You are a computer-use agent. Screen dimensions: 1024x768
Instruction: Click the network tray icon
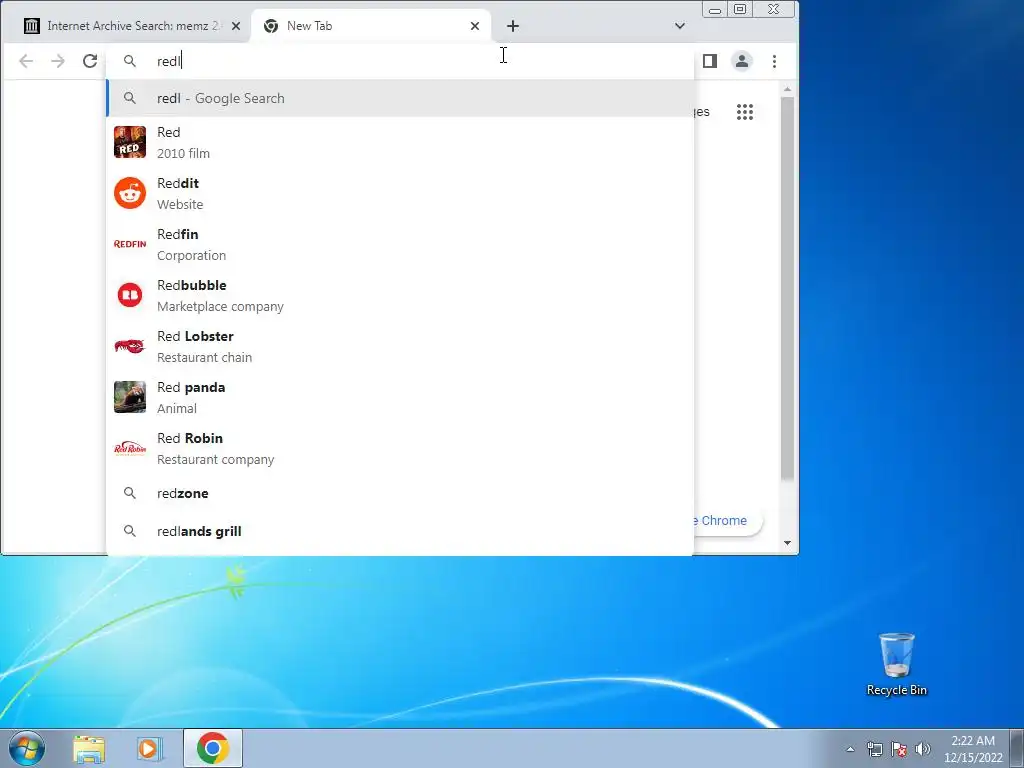click(874, 749)
